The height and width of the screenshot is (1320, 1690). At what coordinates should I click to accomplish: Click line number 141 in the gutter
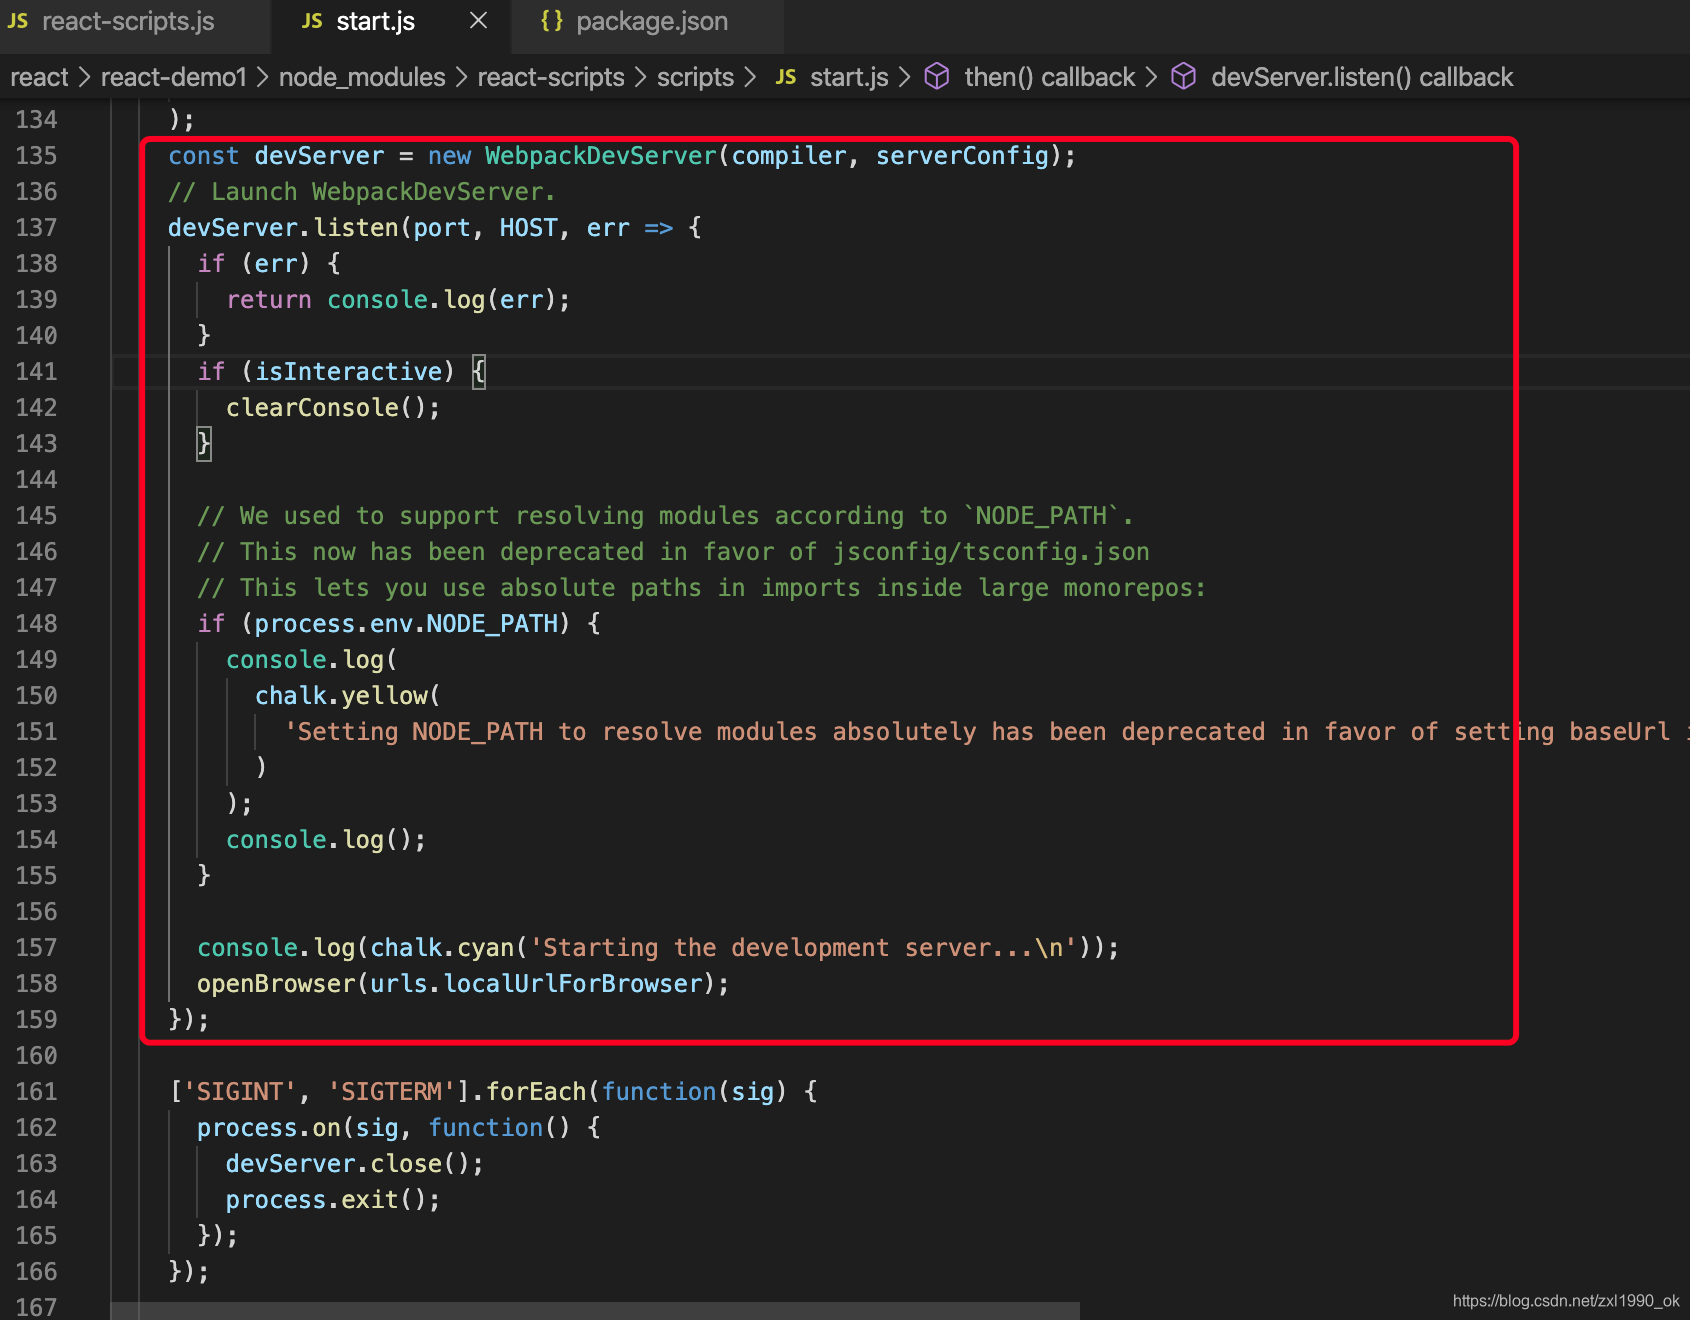(36, 371)
